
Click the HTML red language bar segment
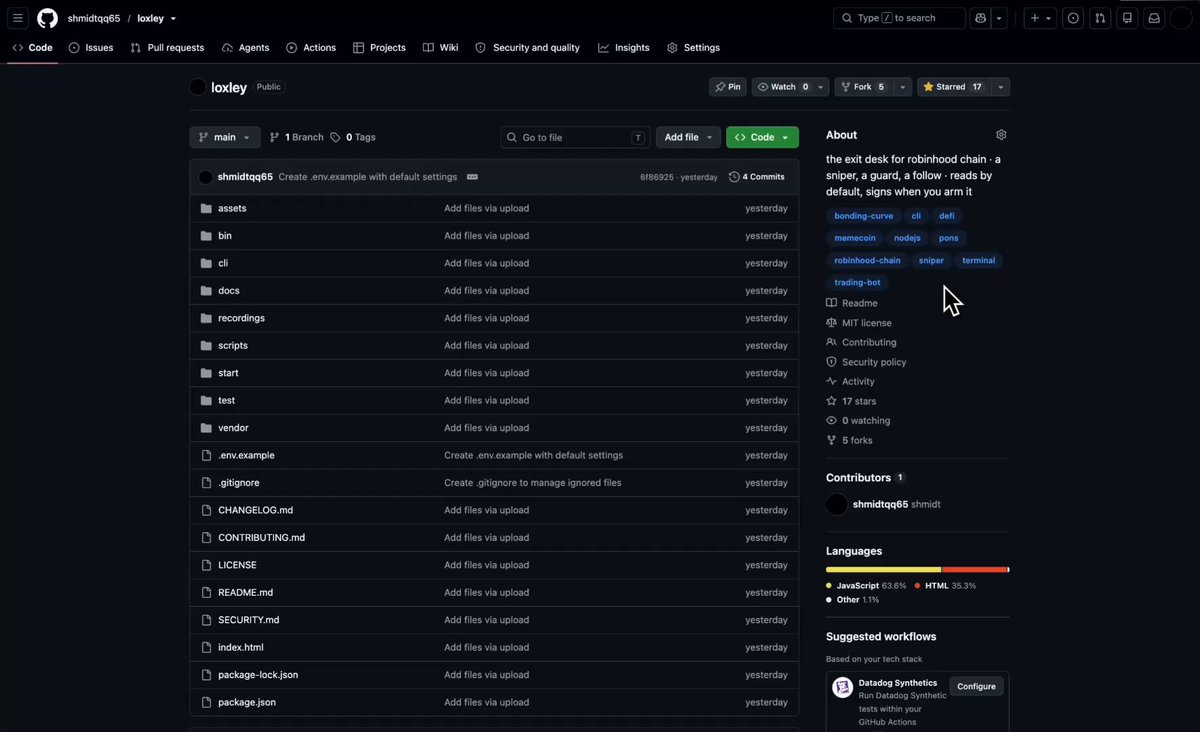[973, 569]
